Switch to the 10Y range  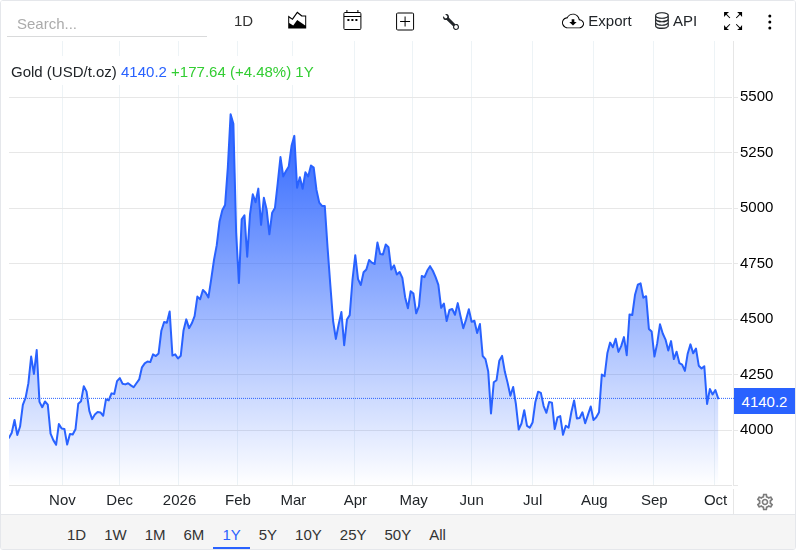308,535
